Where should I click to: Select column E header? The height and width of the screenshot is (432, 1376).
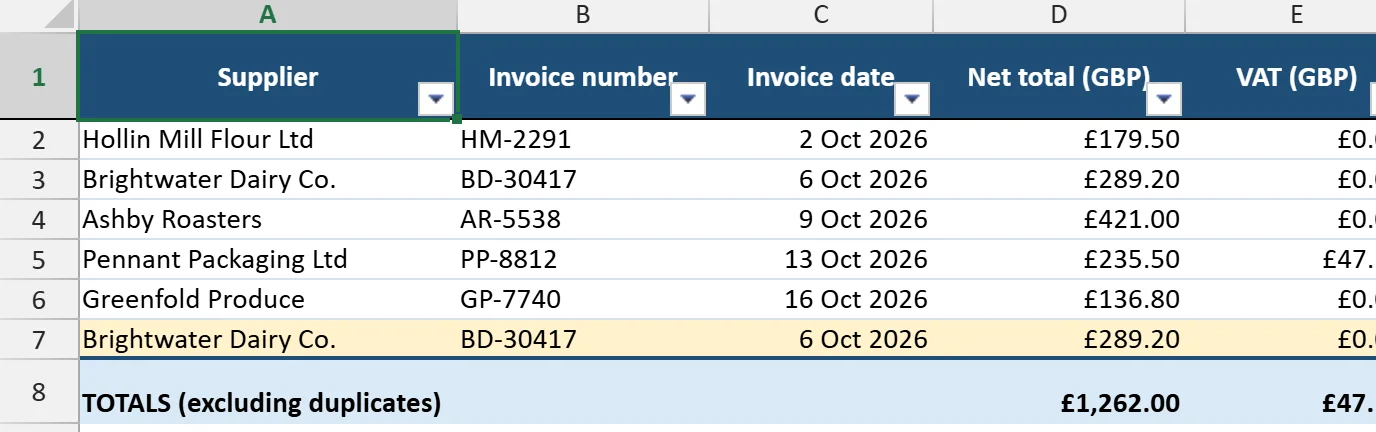[1281, 15]
